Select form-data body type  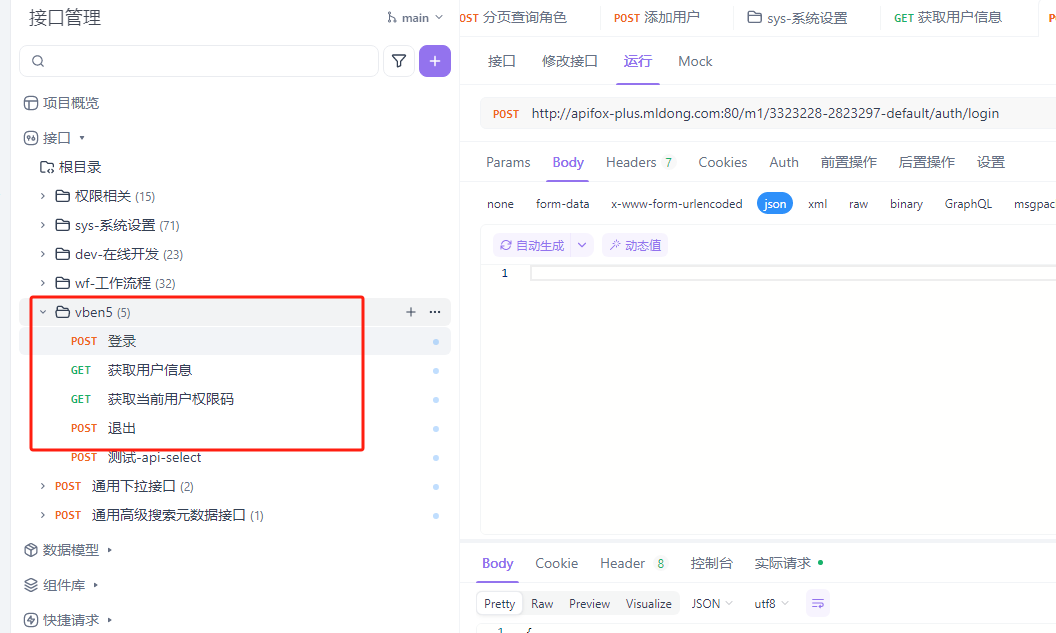[562, 204]
